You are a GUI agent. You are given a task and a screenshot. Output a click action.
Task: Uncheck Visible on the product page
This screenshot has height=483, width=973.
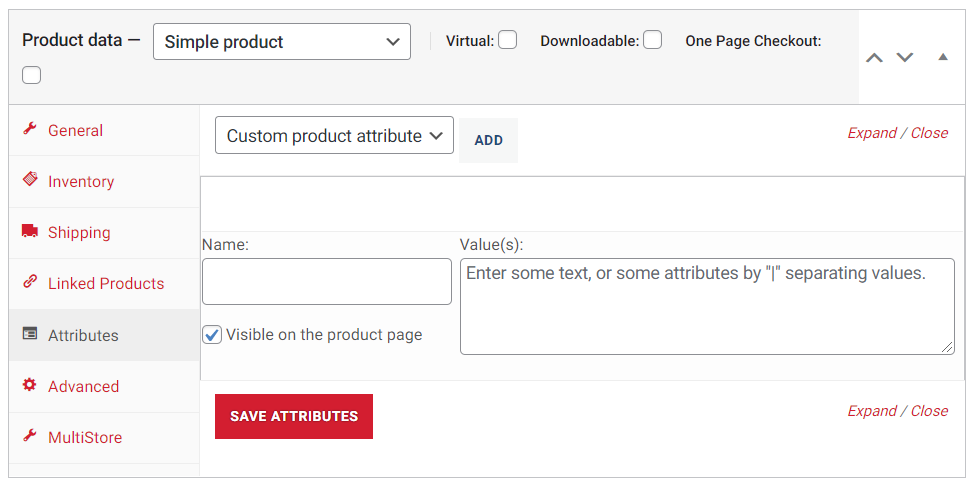pos(212,335)
